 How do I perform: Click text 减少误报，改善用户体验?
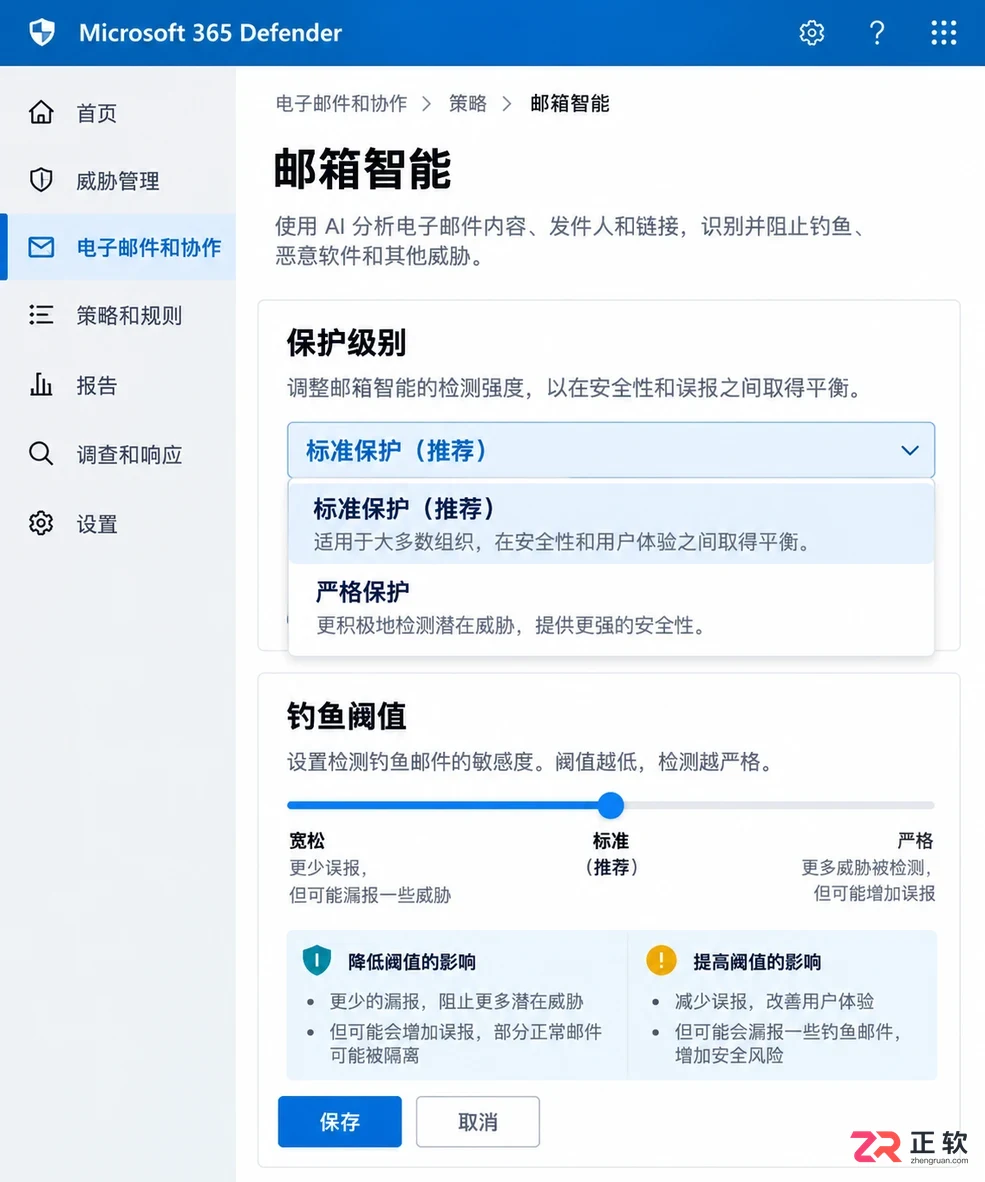[x=774, y=1001]
